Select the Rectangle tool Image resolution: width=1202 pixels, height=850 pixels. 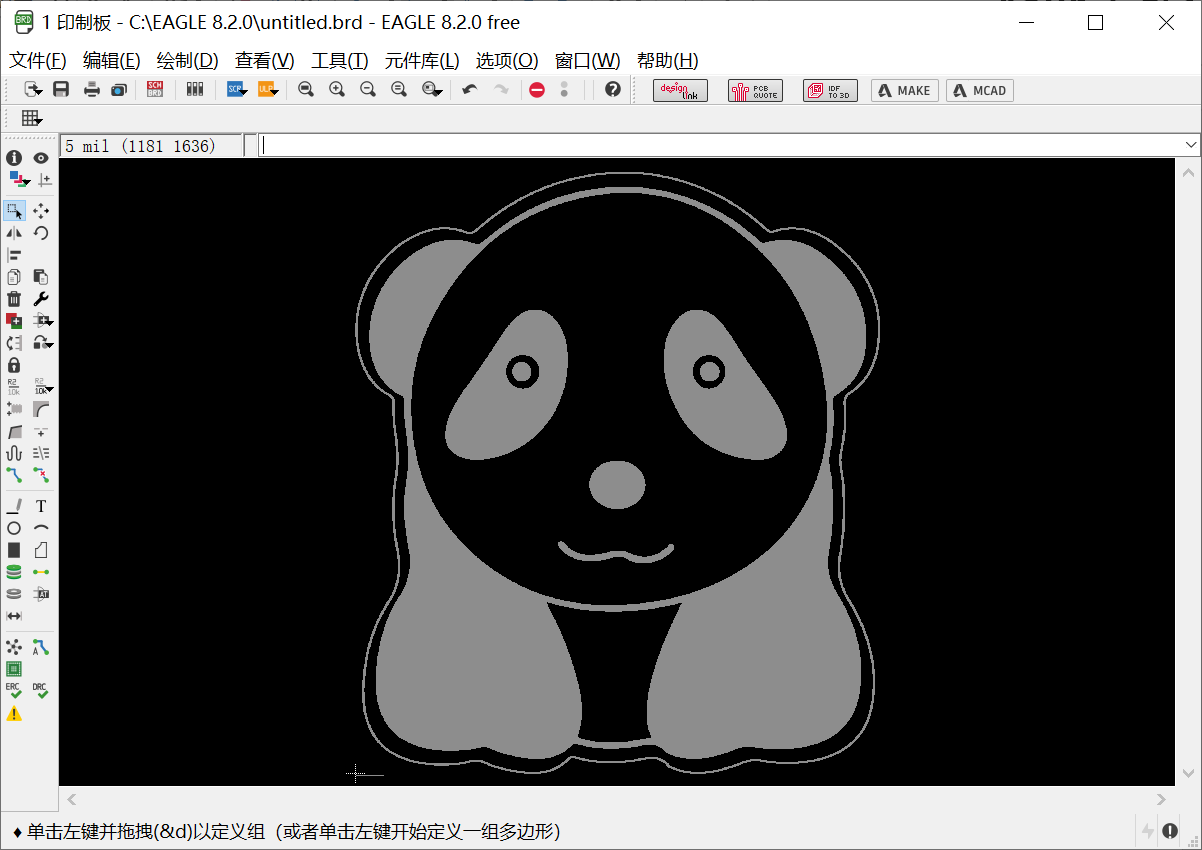14,550
